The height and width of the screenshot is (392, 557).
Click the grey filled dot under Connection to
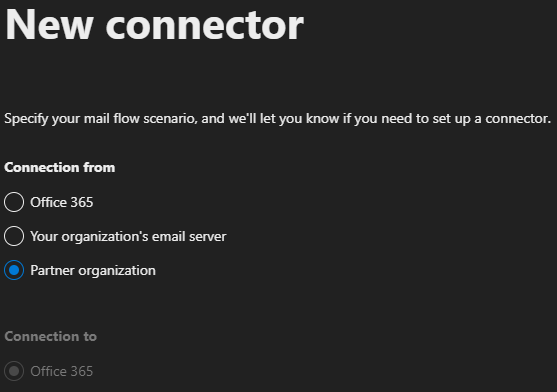14,371
